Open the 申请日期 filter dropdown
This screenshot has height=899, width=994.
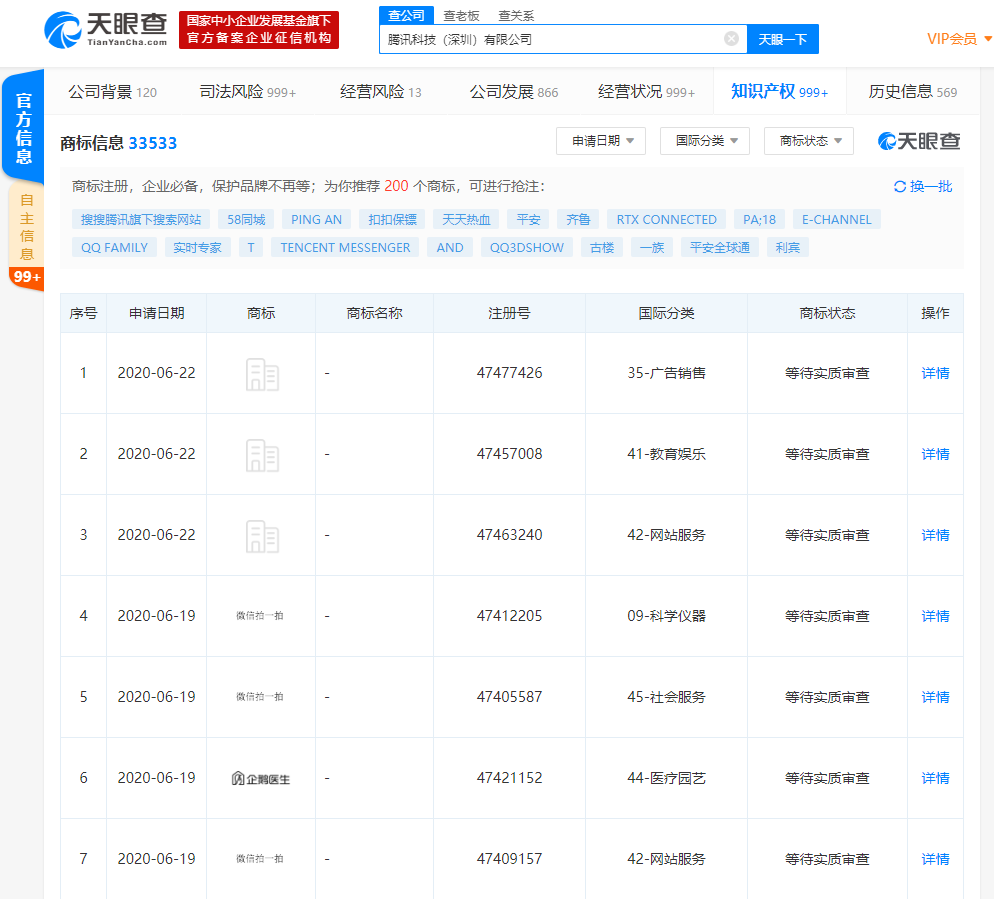tap(600, 141)
